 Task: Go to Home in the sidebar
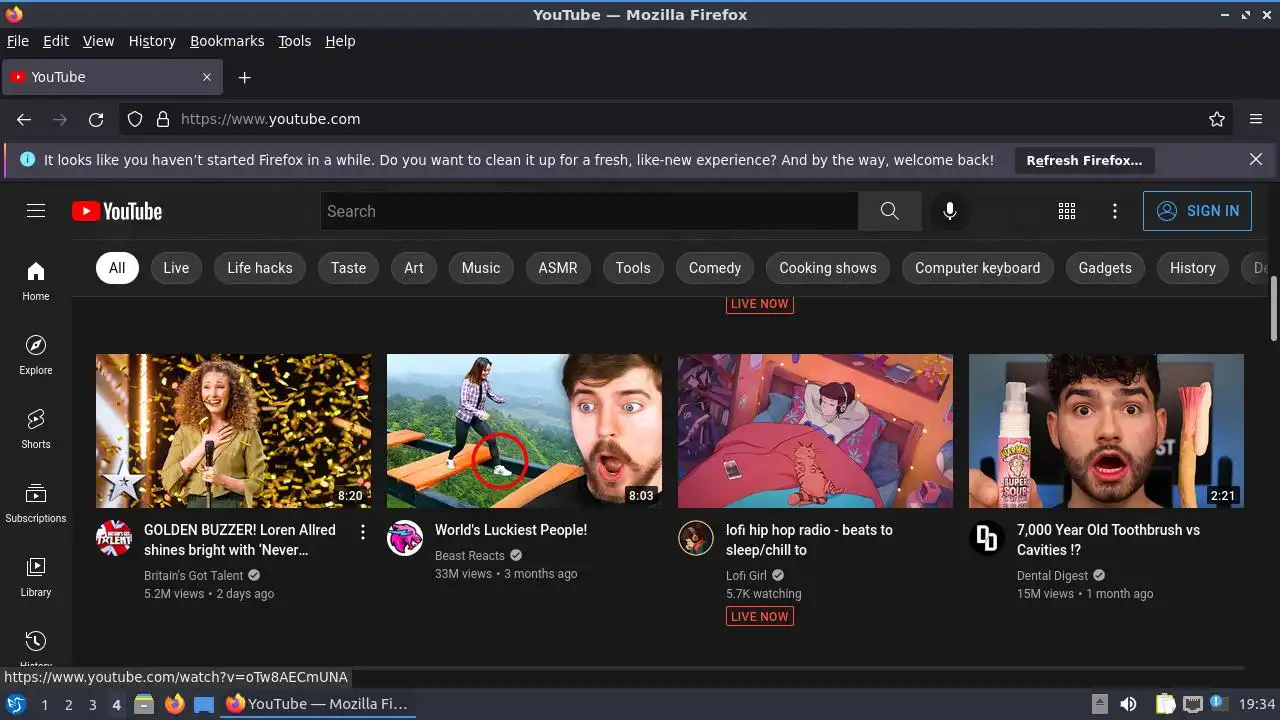36,281
